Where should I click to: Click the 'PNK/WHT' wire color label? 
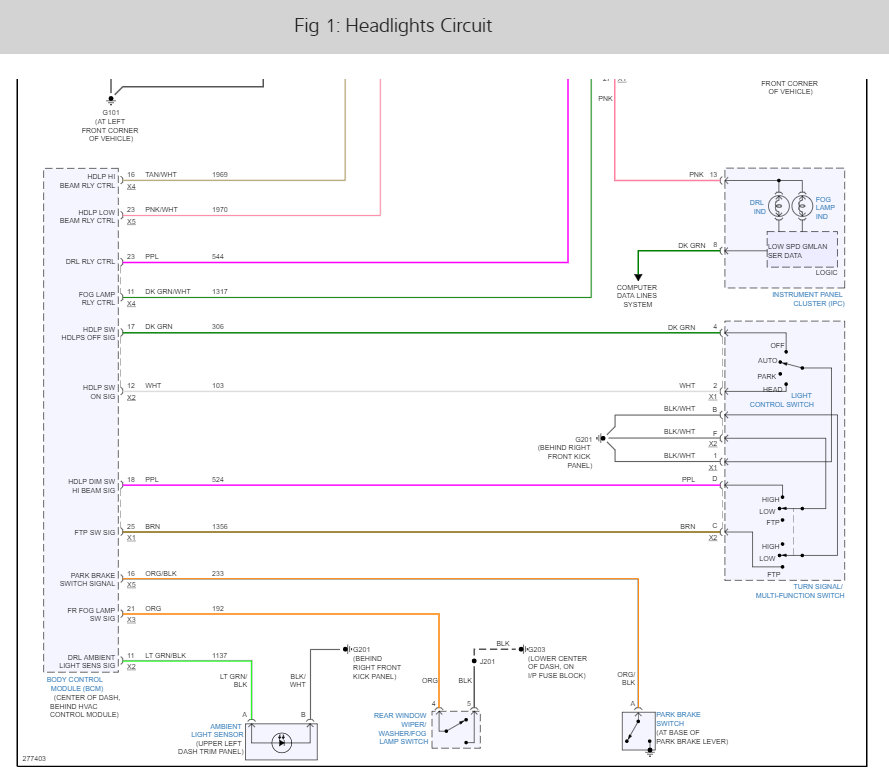point(162,210)
